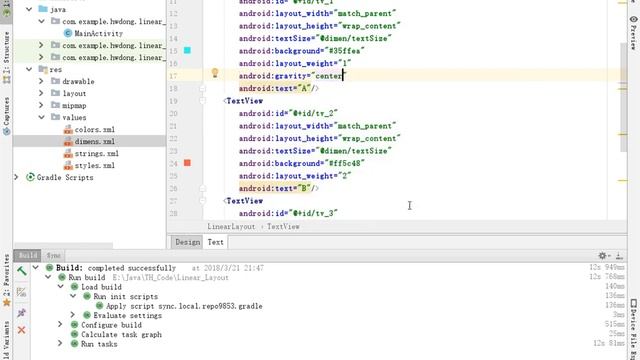
Task: Click the project panel horizontal scrollbar
Action: pos(63,246)
